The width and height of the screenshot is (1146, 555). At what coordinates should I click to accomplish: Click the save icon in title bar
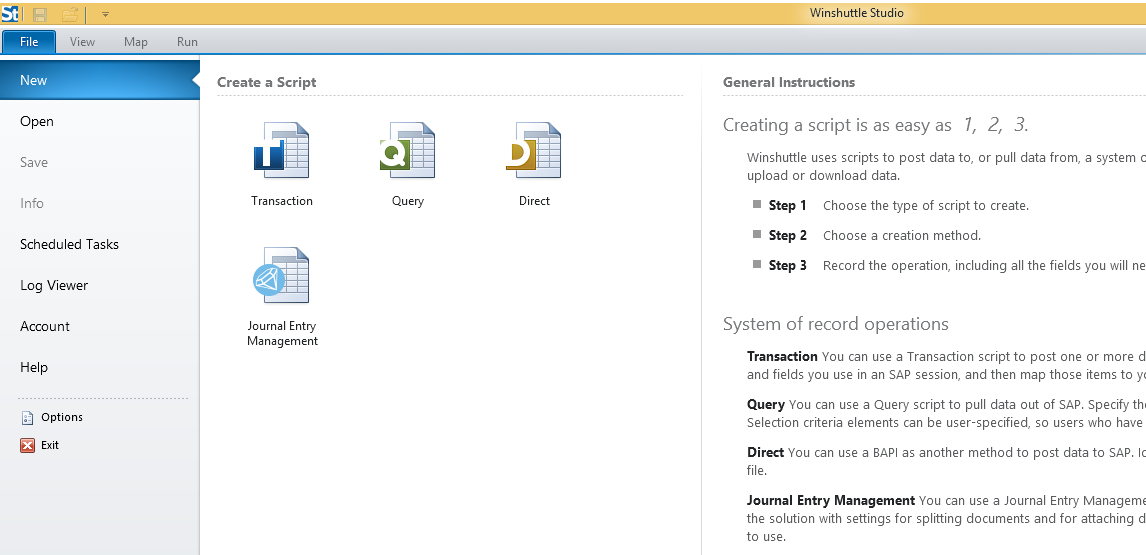pyautogui.click(x=41, y=14)
